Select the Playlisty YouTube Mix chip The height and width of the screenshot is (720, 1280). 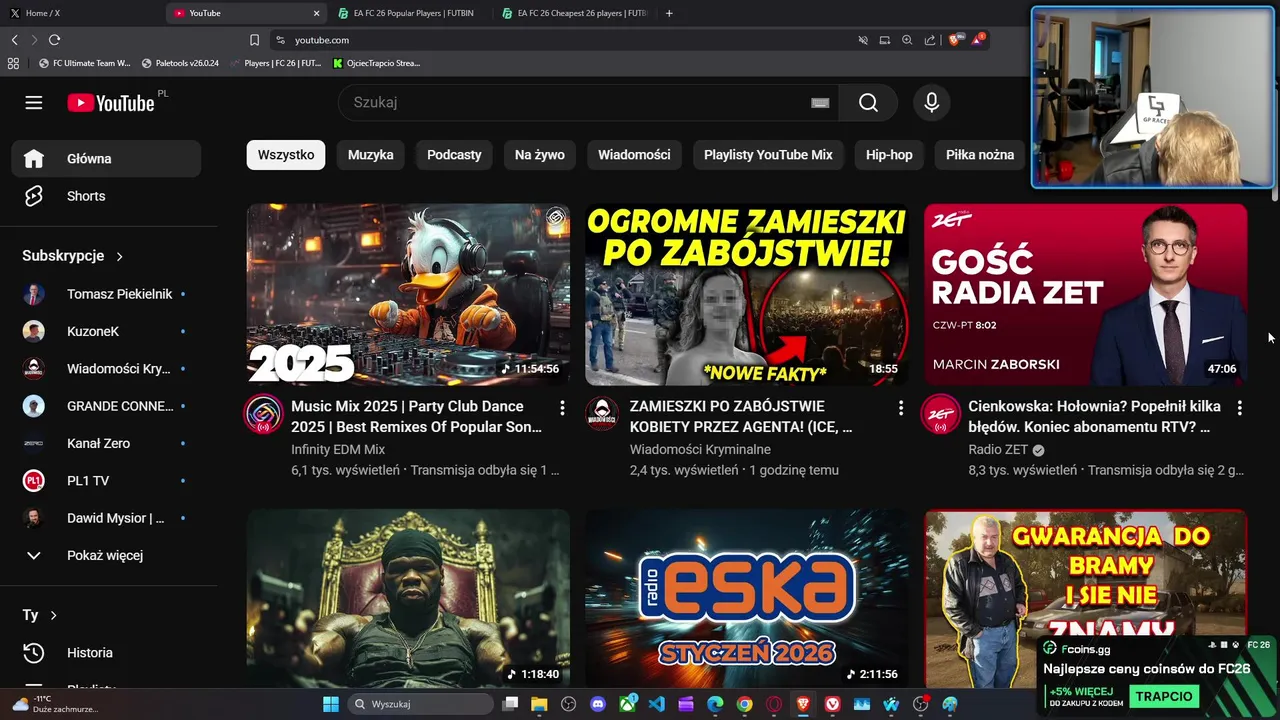click(x=768, y=155)
